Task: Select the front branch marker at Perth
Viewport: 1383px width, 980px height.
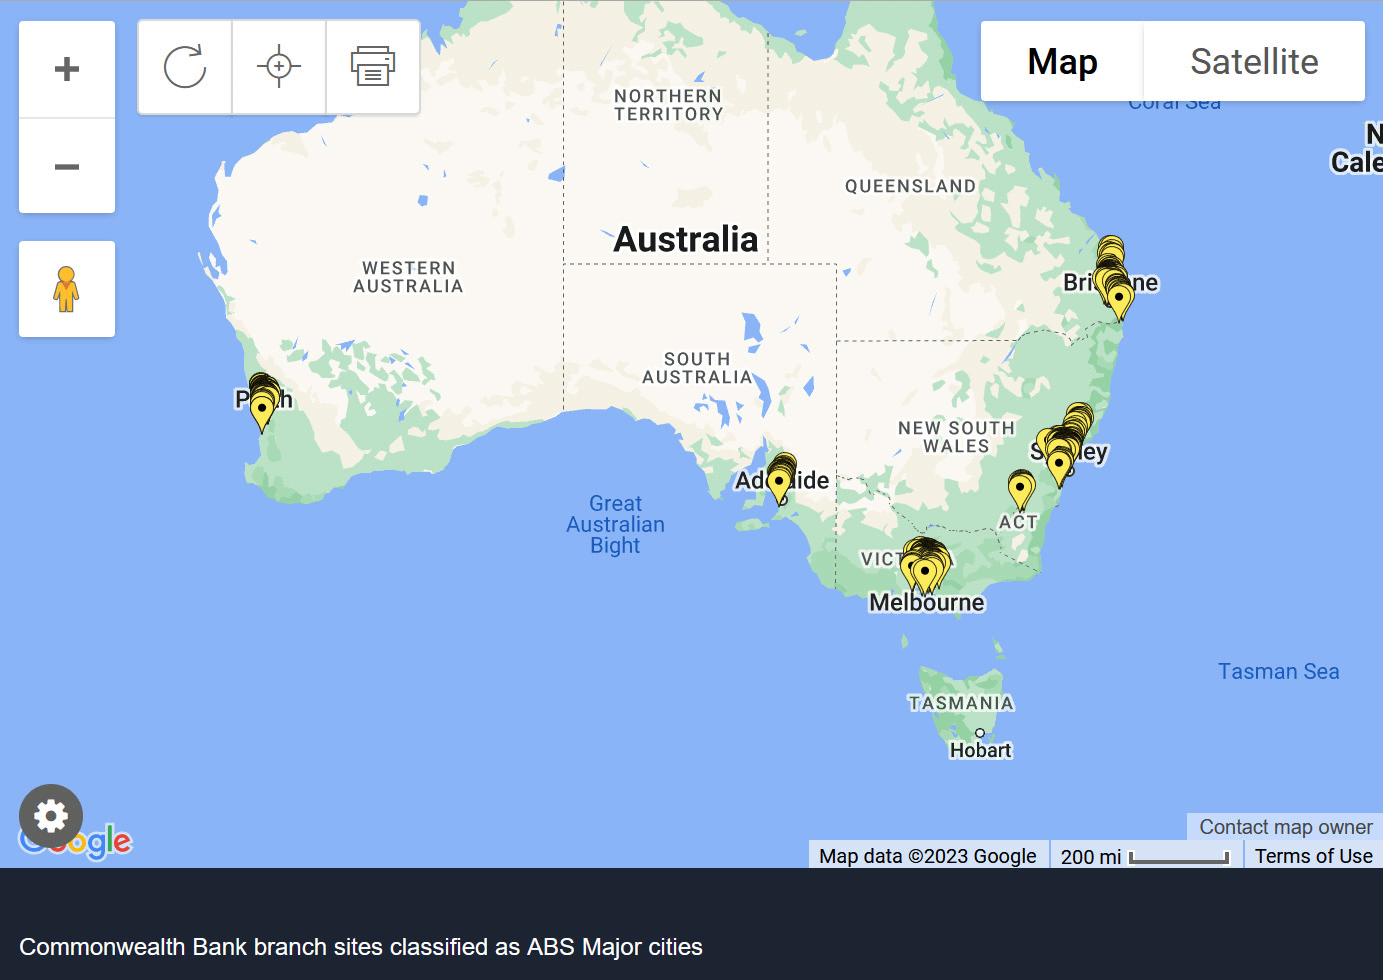Action: [x=262, y=414]
